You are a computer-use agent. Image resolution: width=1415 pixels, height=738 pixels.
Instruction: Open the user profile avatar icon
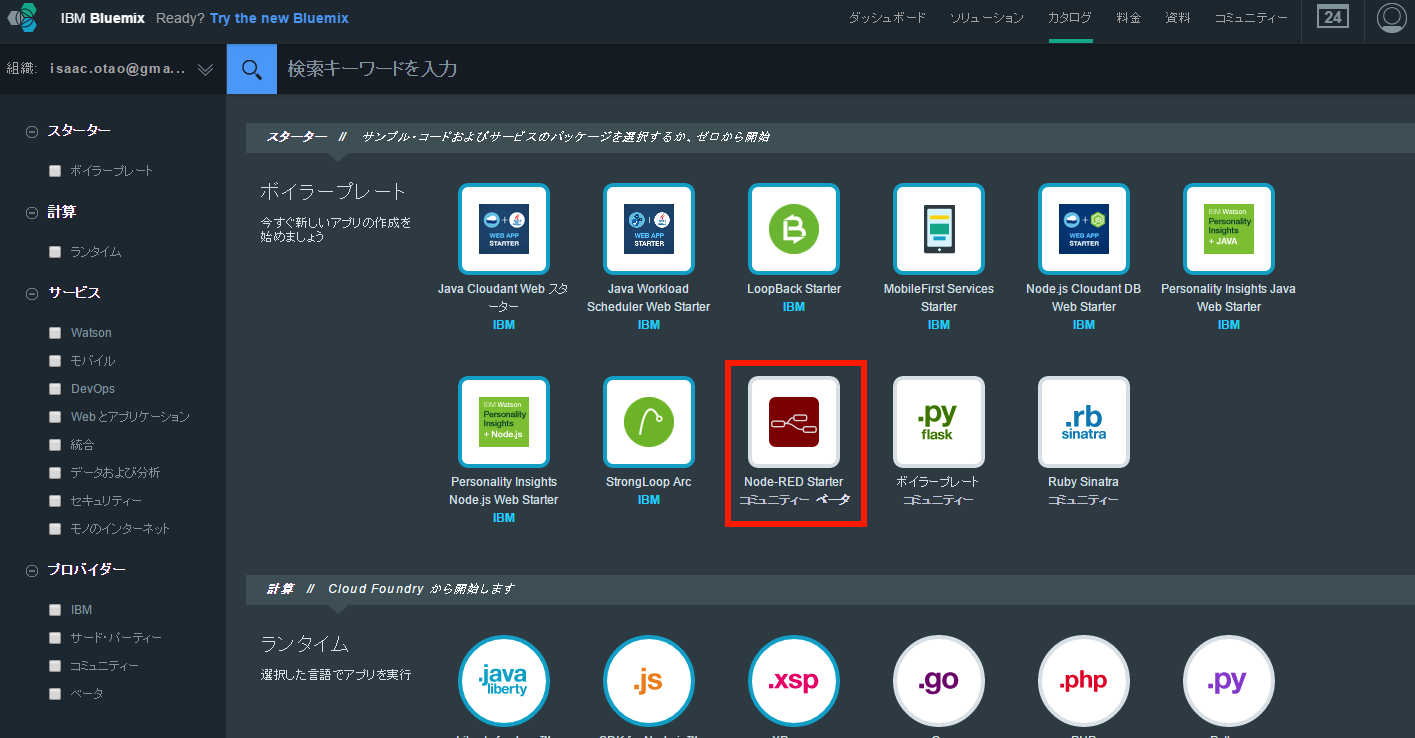[1391, 18]
